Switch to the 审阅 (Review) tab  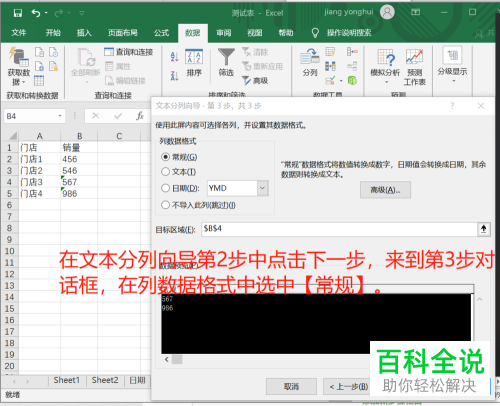(224, 33)
